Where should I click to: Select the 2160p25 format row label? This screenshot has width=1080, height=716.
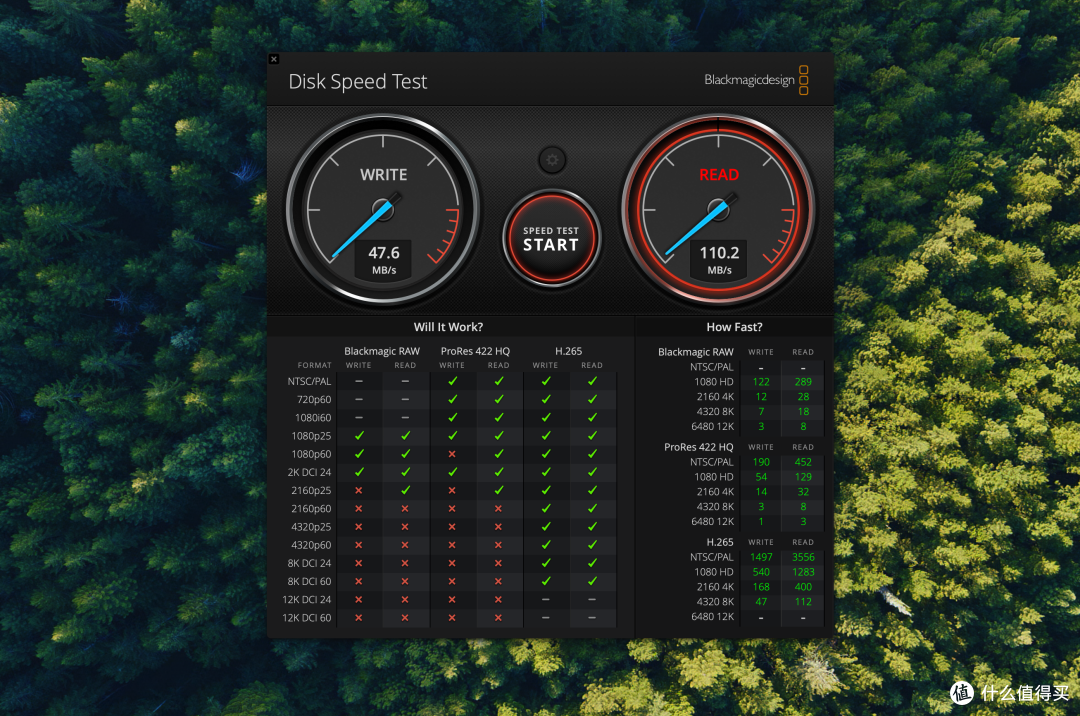pyautogui.click(x=311, y=491)
